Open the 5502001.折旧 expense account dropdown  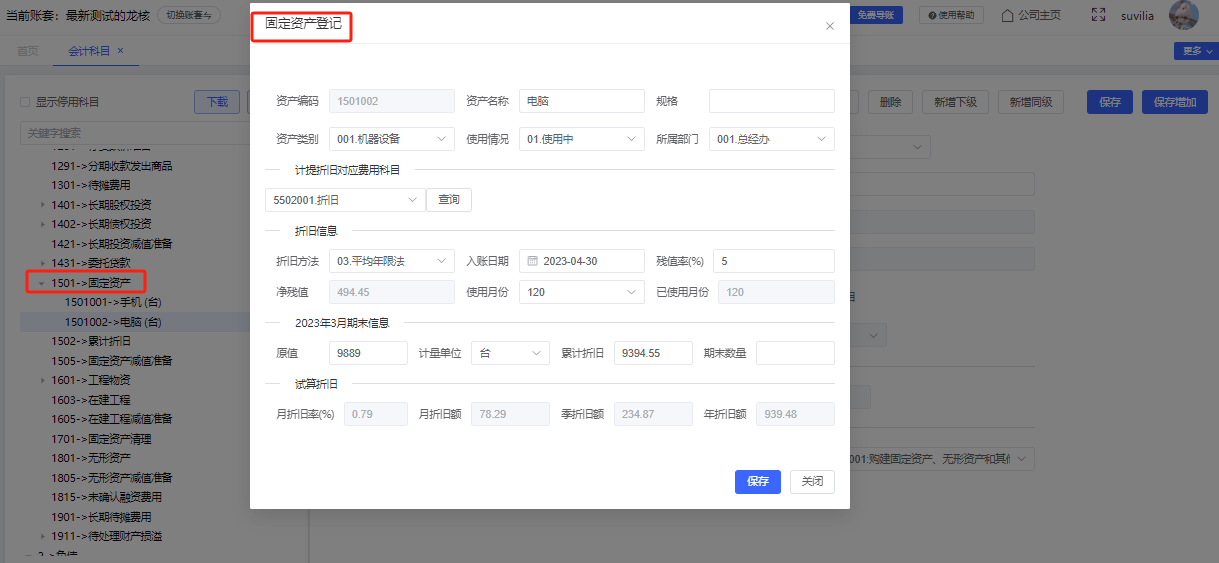345,200
